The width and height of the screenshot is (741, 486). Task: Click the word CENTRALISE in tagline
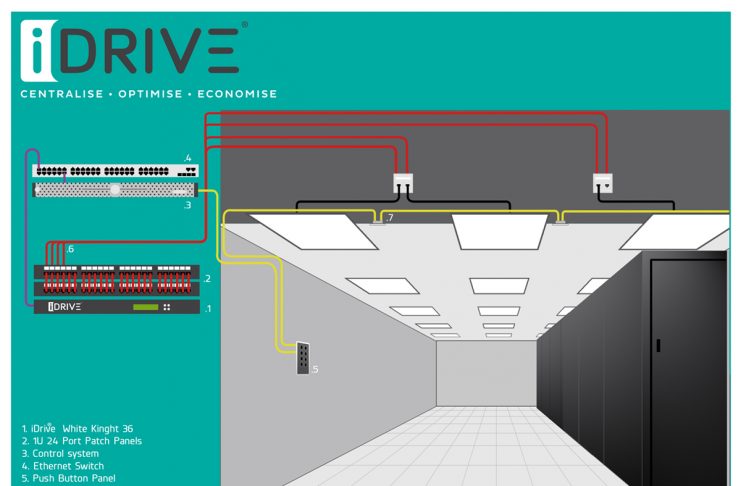(x=62, y=94)
